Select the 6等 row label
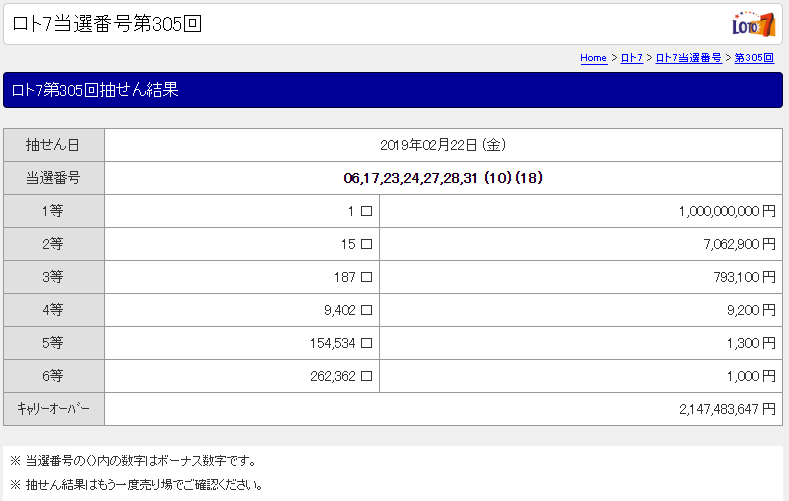789x501 pixels. [x=53, y=376]
